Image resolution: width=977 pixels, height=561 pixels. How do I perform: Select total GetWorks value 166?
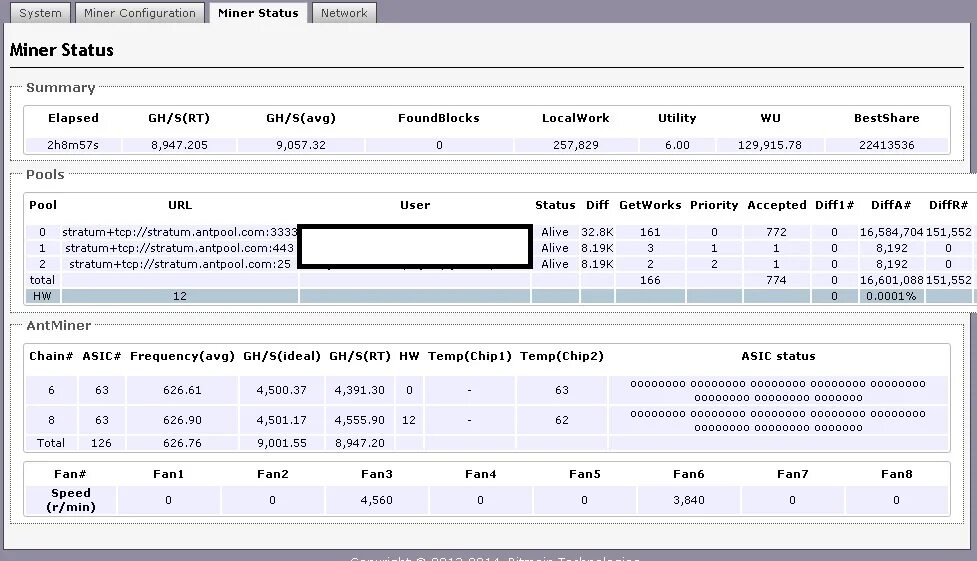pos(650,280)
